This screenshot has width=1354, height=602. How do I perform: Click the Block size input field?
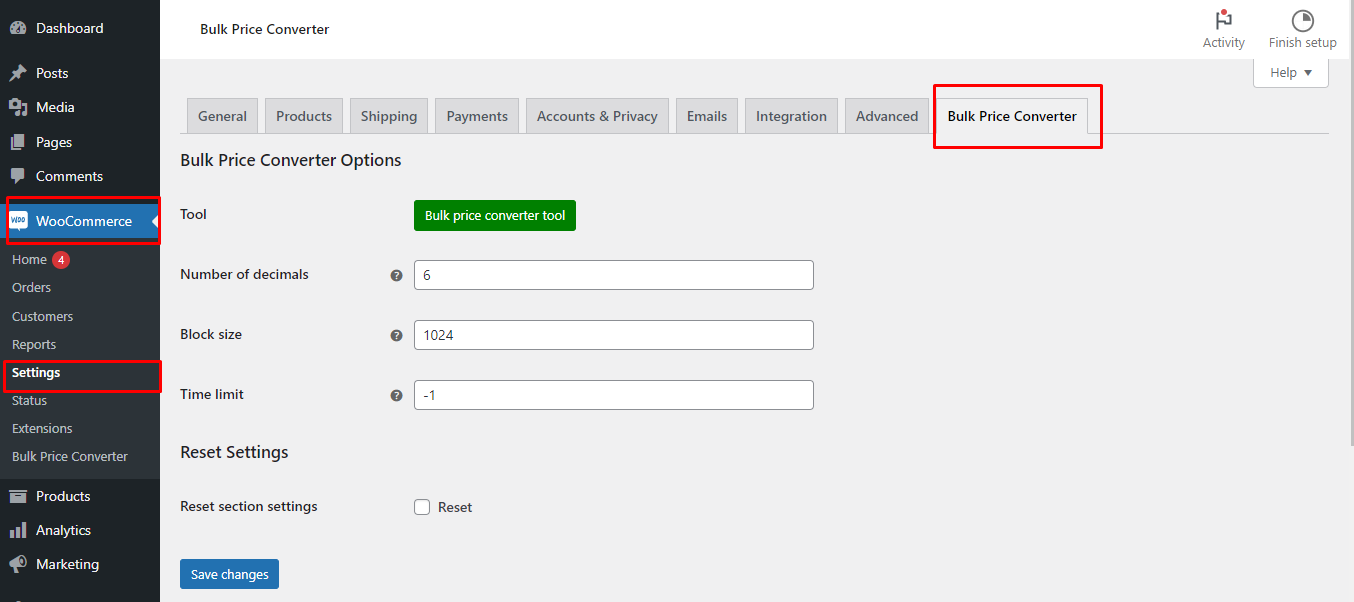tap(614, 335)
